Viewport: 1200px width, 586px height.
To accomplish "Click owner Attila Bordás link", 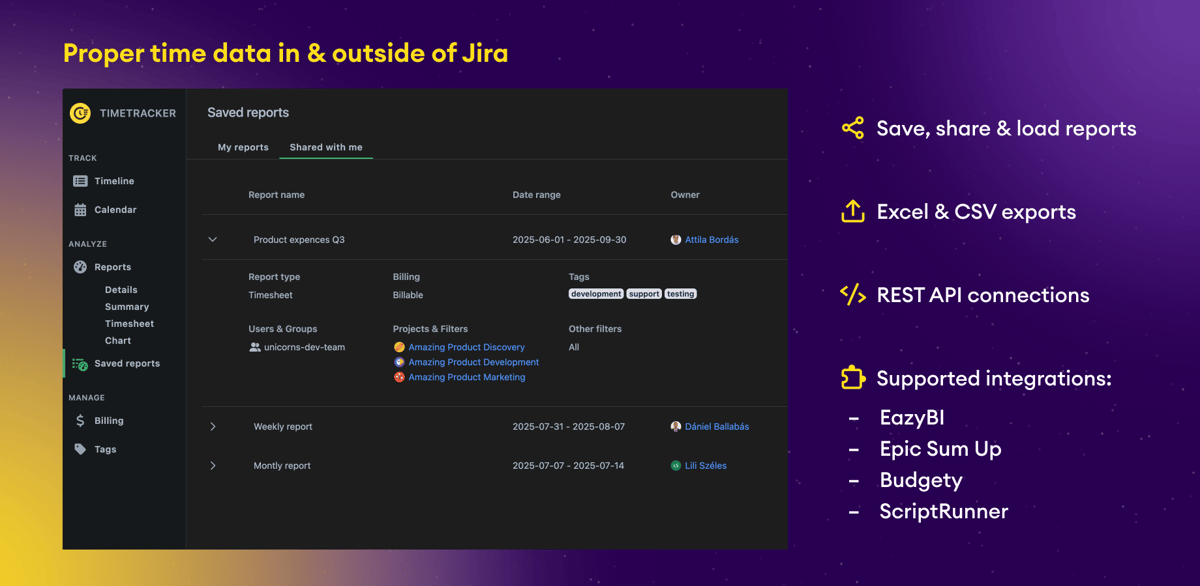I will point(711,240).
